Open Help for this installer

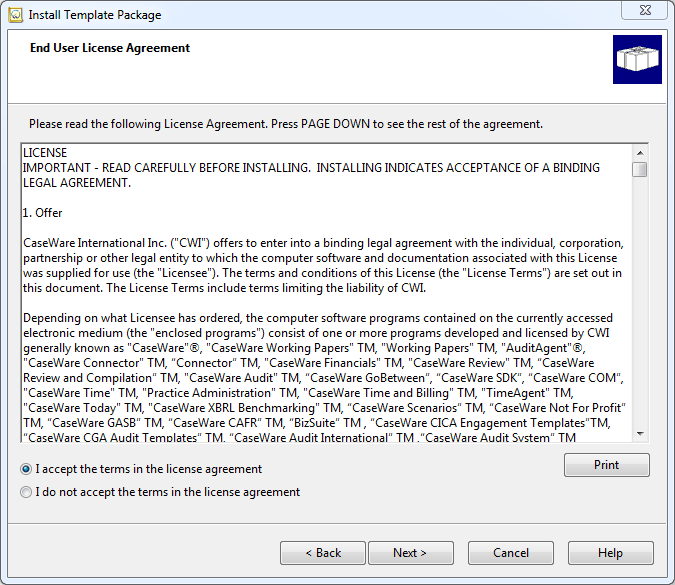(610, 553)
